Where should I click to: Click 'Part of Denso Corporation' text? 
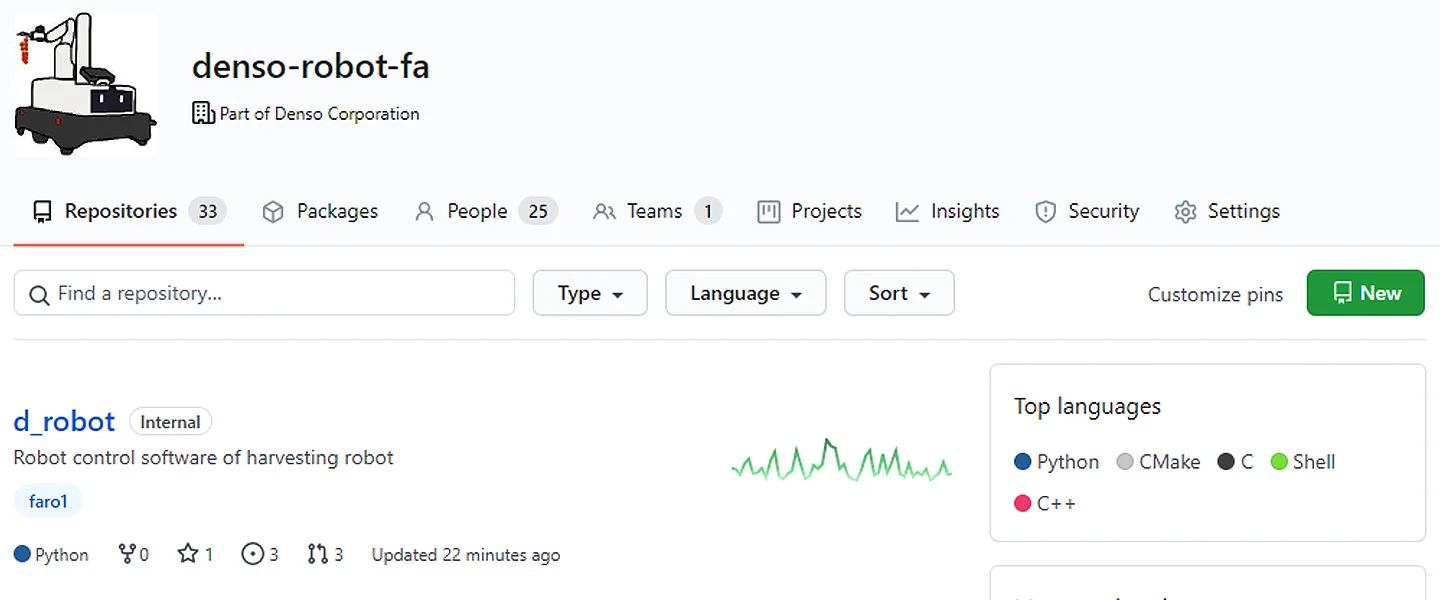click(x=320, y=114)
